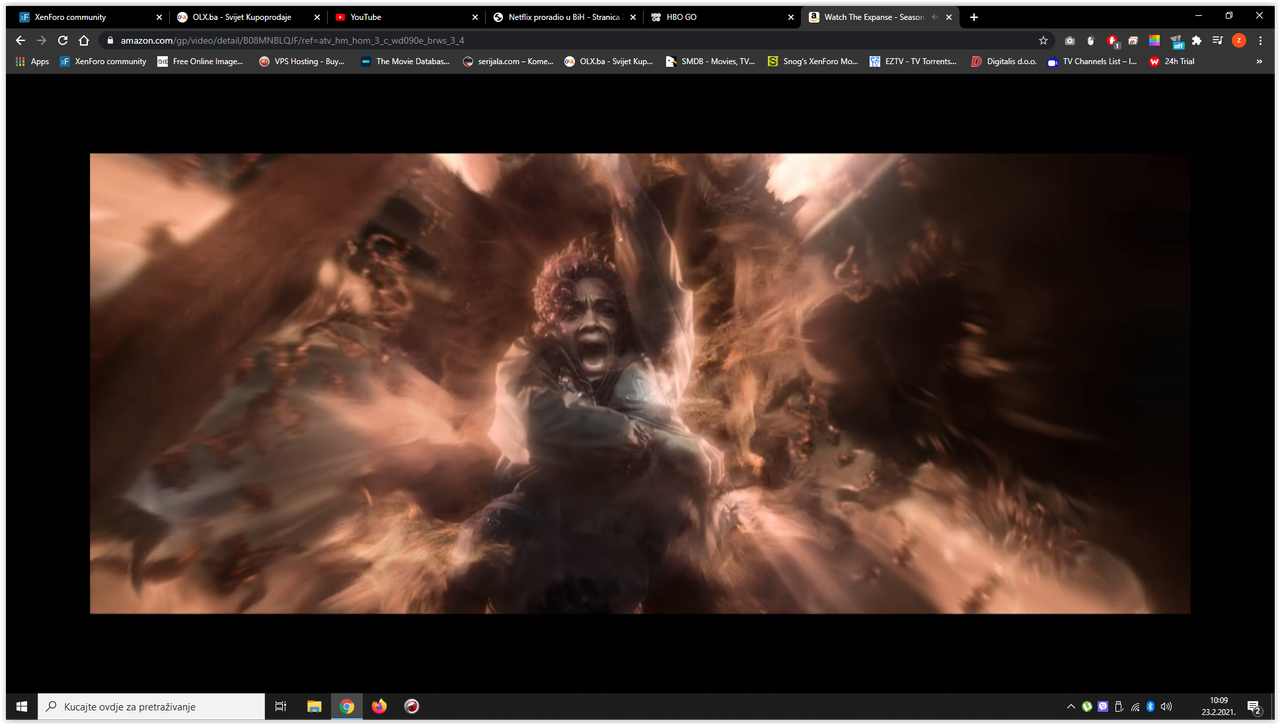Open the media control playlist icon
The width and height of the screenshot is (1280, 725).
[1217, 41]
